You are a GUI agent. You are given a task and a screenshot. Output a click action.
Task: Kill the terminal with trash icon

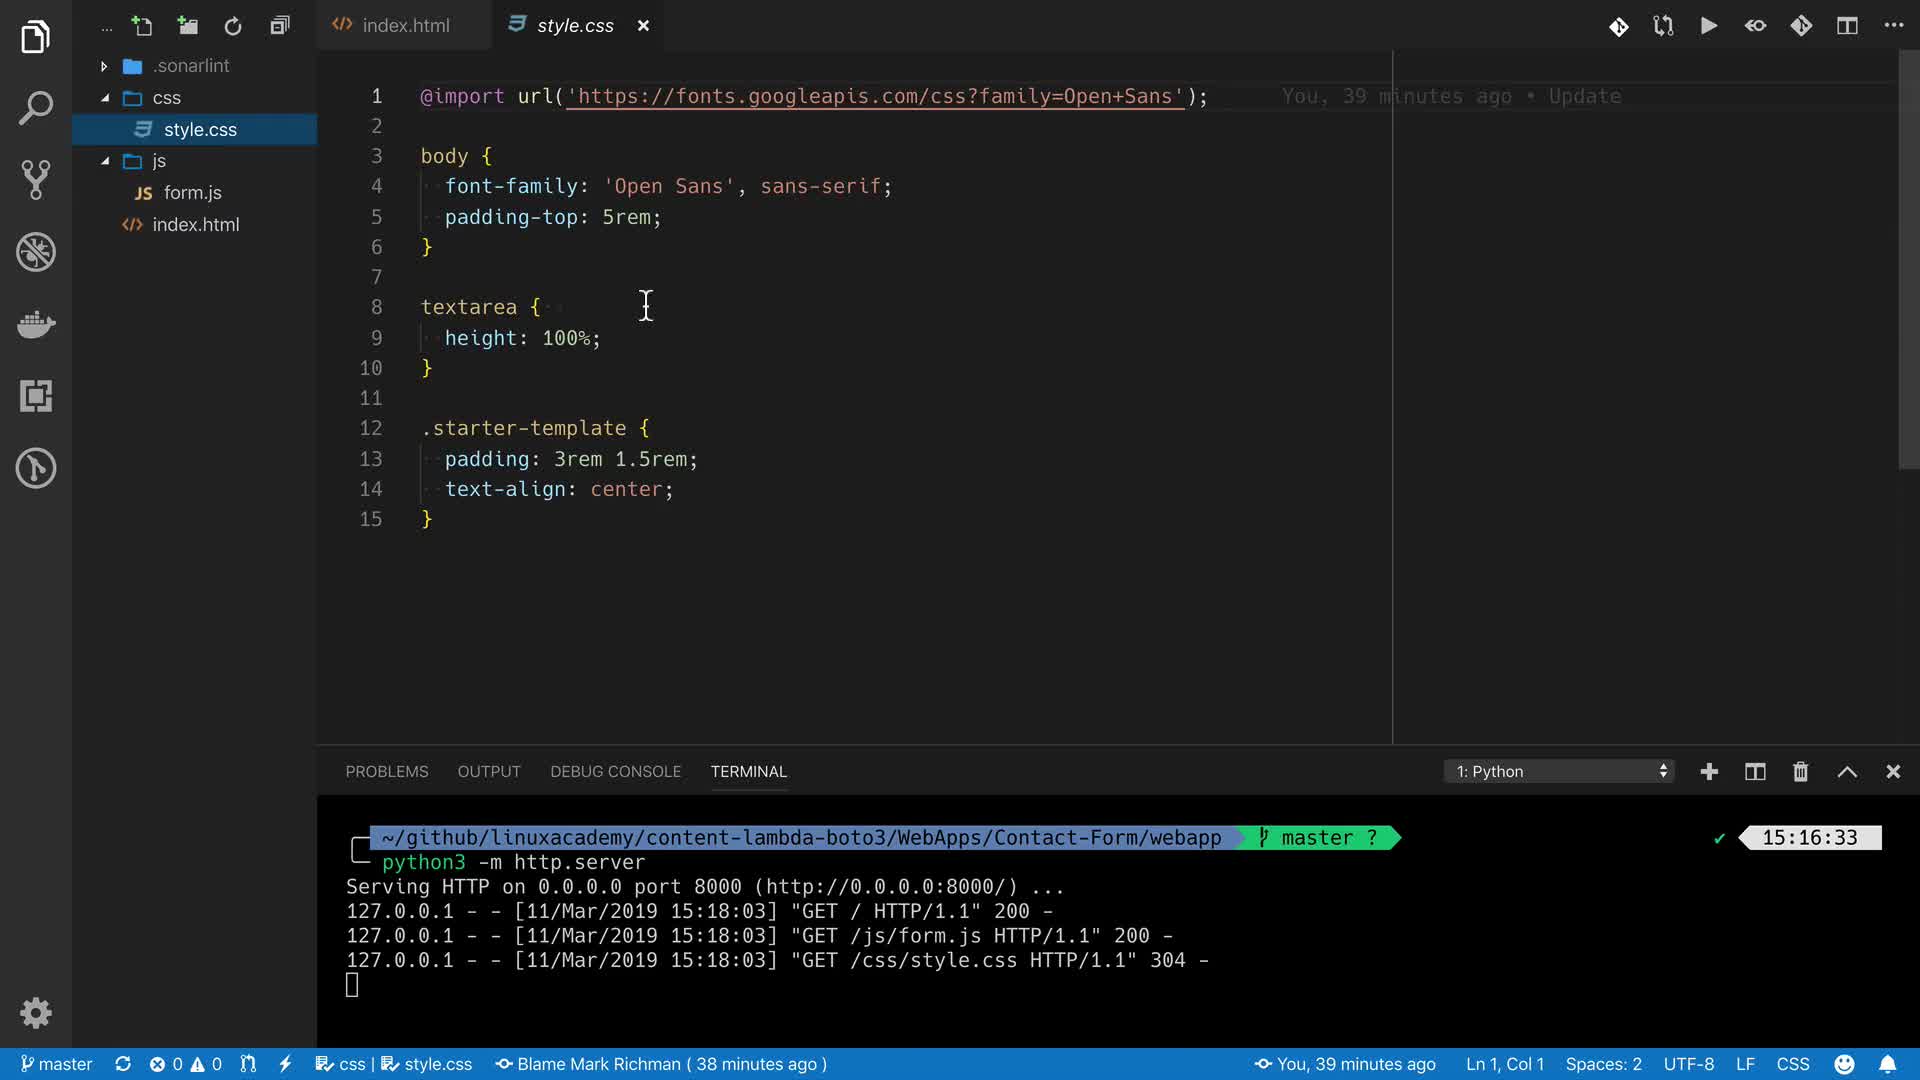point(1800,771)
